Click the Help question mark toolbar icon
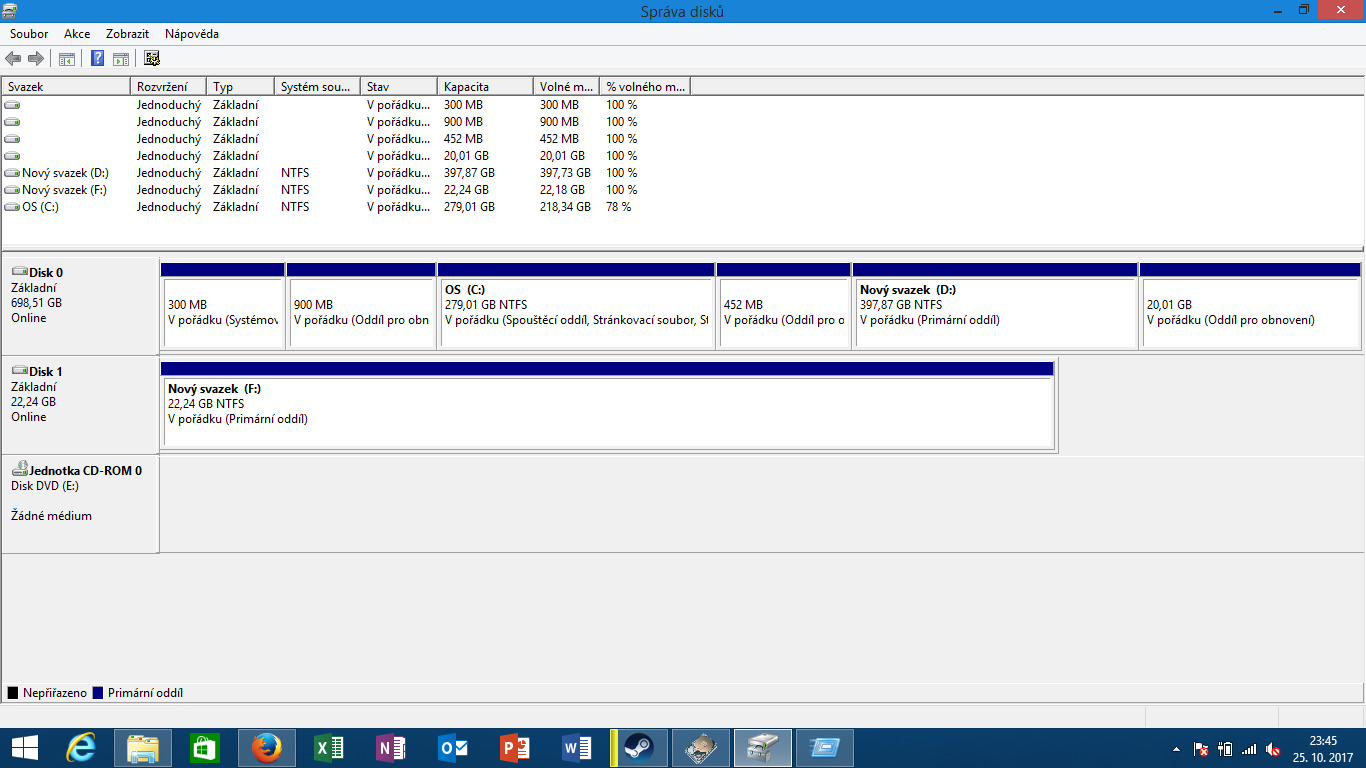The height and width of the screenshot is (768, 1366). 98,59
